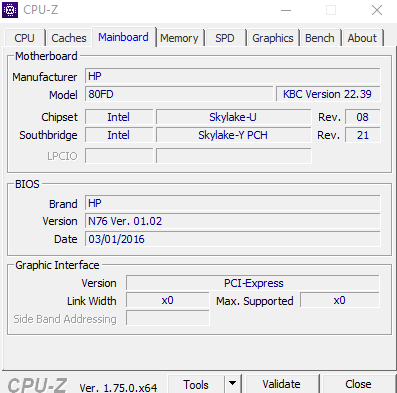
Task: Click the Southbridge vendor Intel field
Action: (x=119, y=135)
